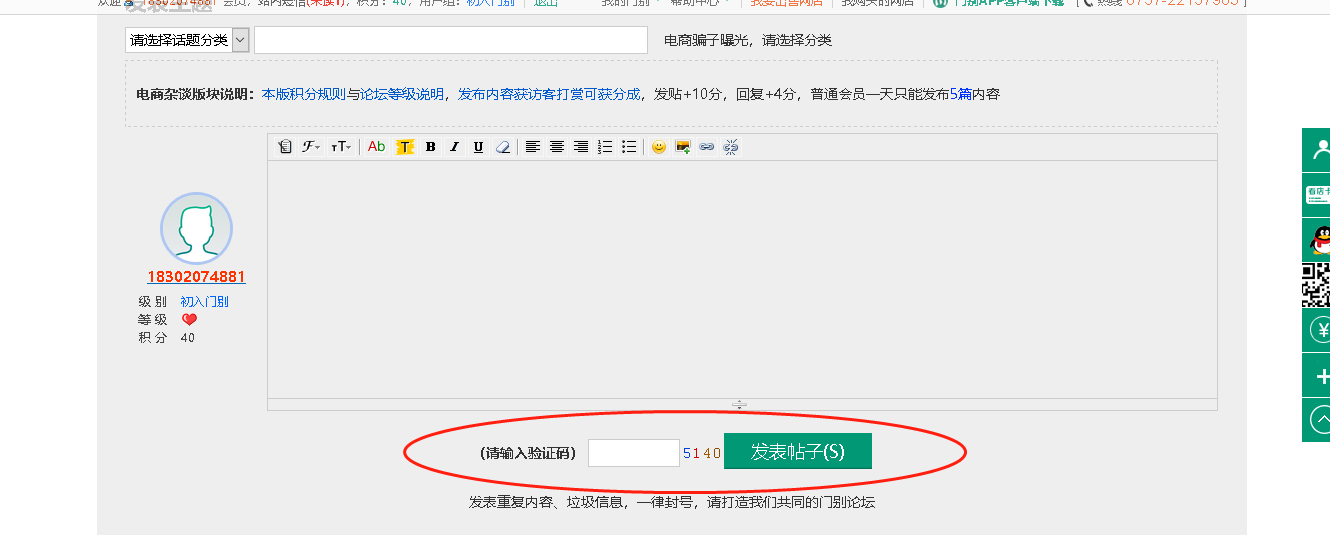Toggle bold formatting
Image resolution: width=1330 pixels, height=556 pixels.
point(430,147)
